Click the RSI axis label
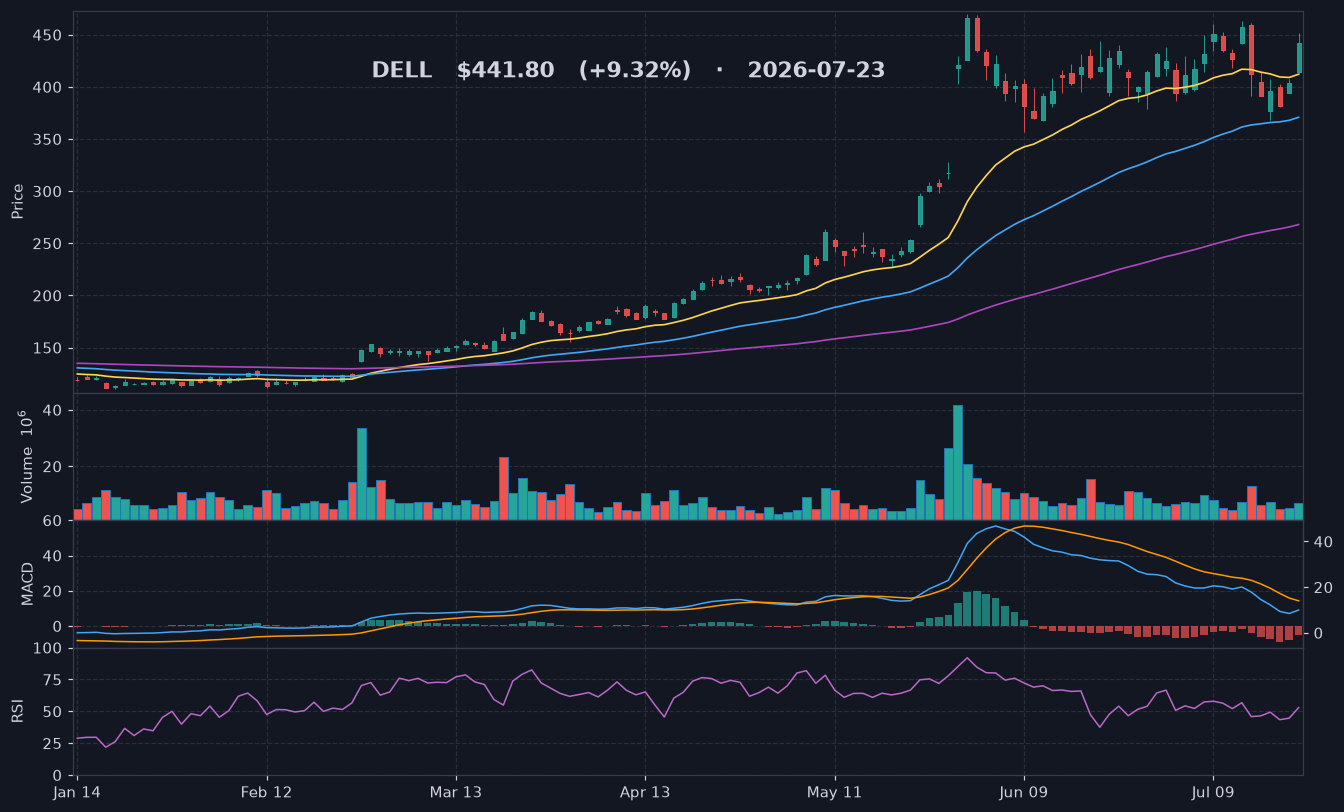 17,711
